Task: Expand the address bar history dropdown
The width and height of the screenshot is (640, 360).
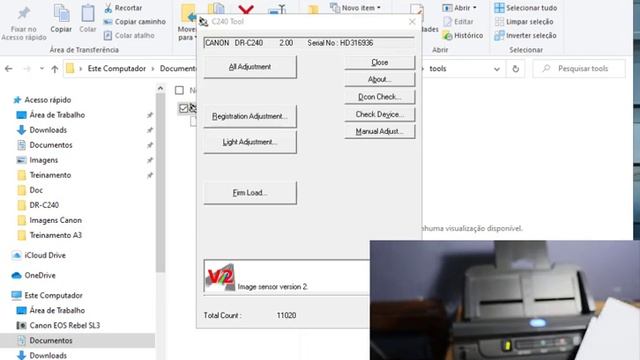Action: pyautogui.click(x=497, y=69)
